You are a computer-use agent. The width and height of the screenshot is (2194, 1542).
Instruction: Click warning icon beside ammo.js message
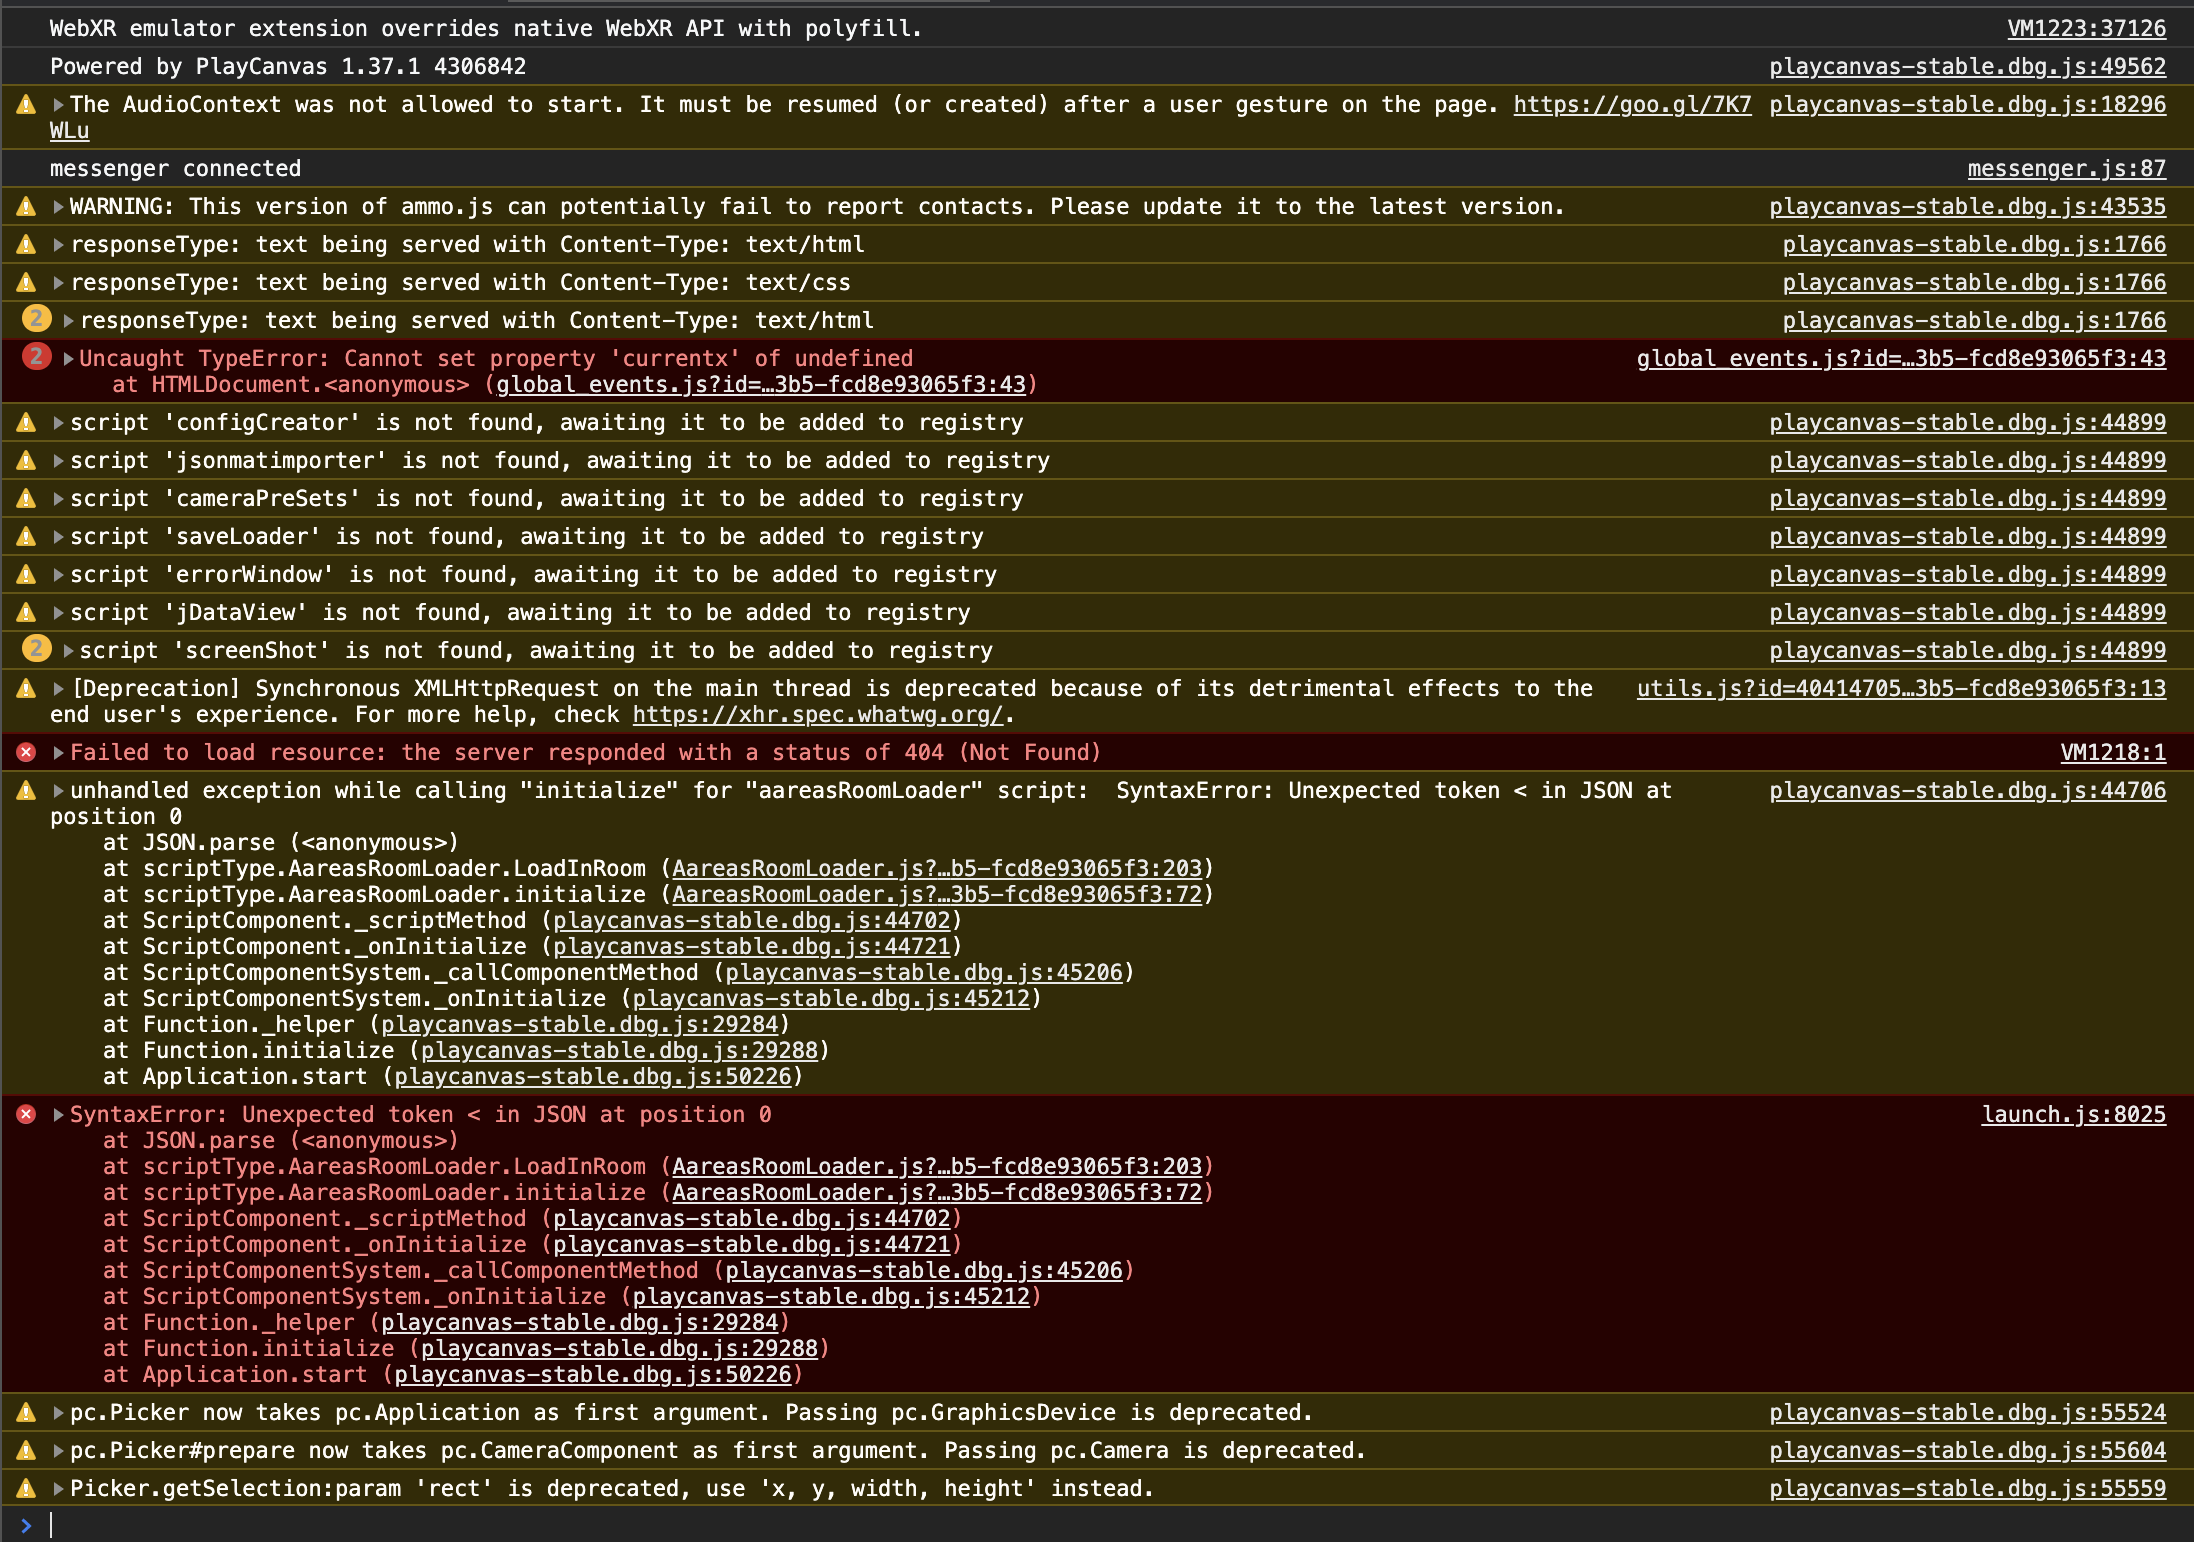click(27, 207)
